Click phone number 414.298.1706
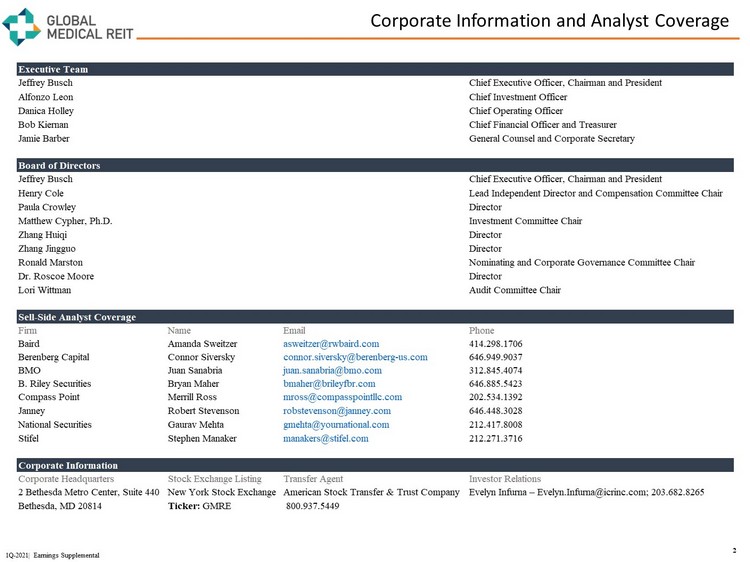The width and height of the screenshot is (750, 562). coord(496,344)
